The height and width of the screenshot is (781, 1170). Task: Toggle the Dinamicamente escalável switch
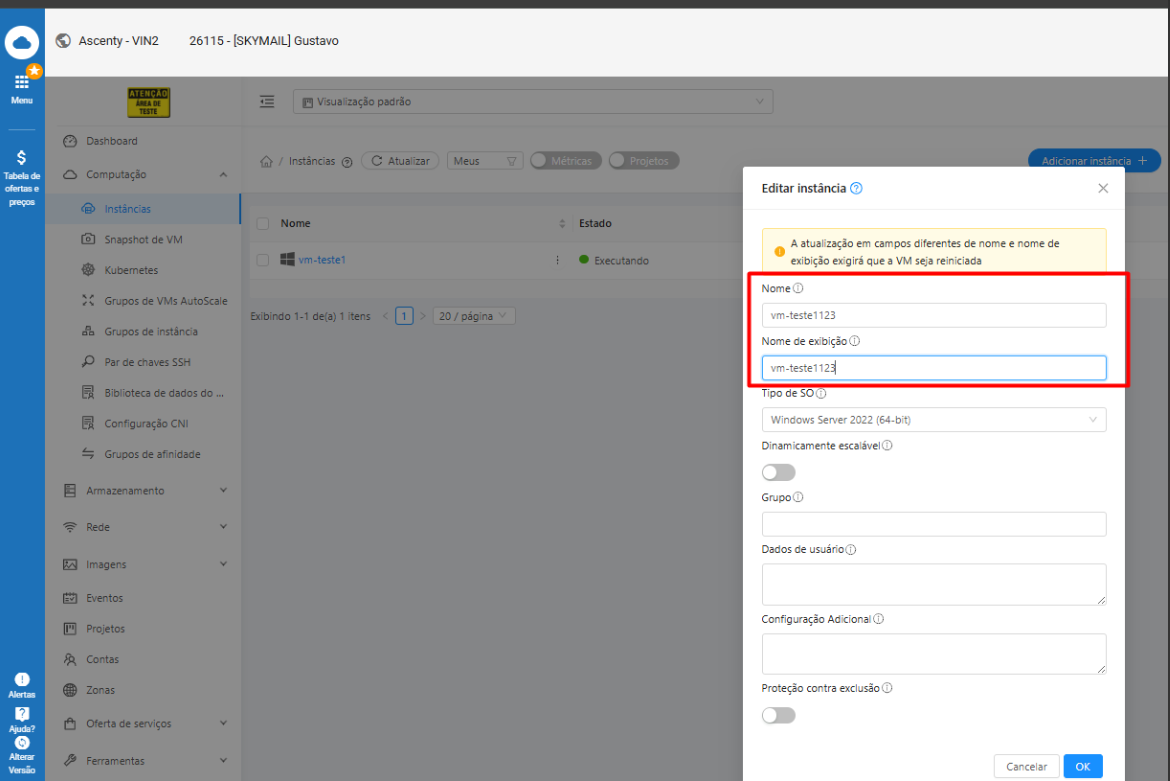778,472
